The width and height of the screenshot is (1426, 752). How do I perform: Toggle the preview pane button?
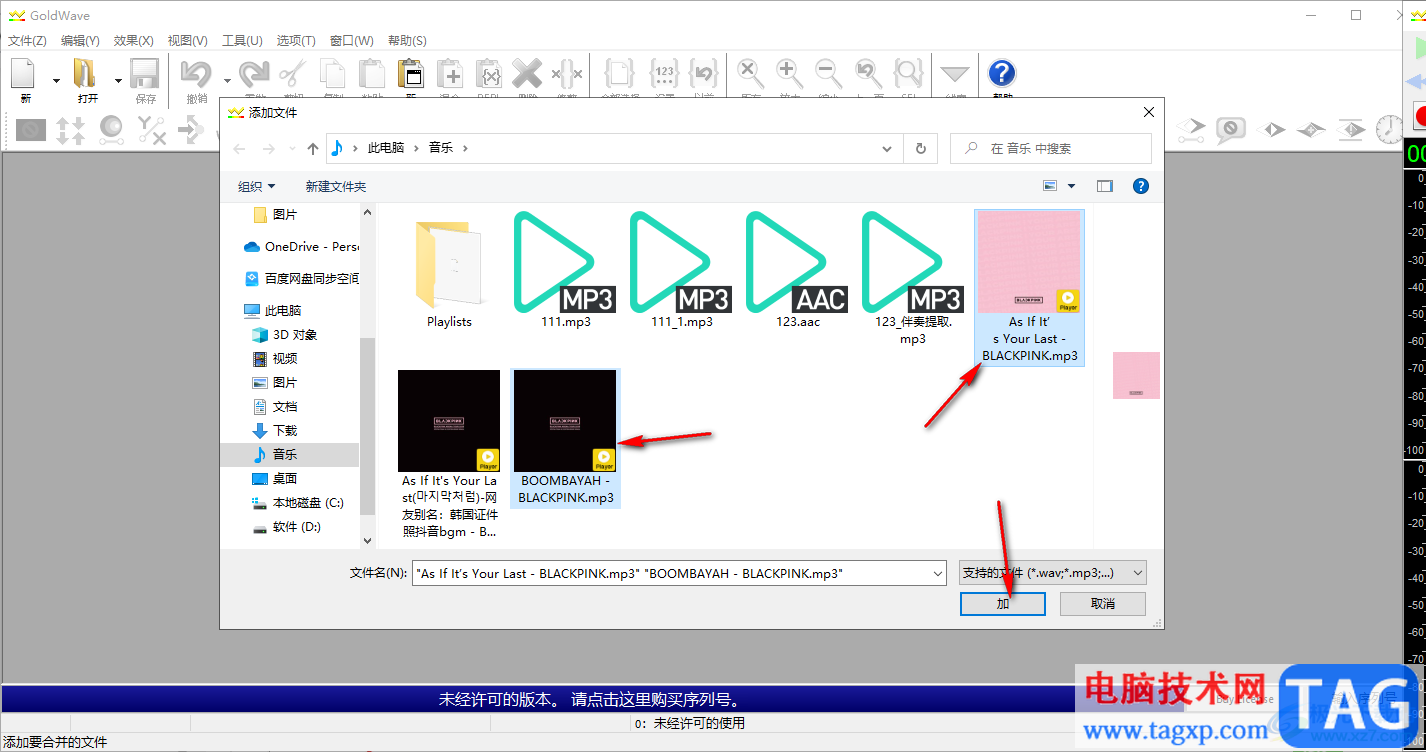click(1104, 186)
